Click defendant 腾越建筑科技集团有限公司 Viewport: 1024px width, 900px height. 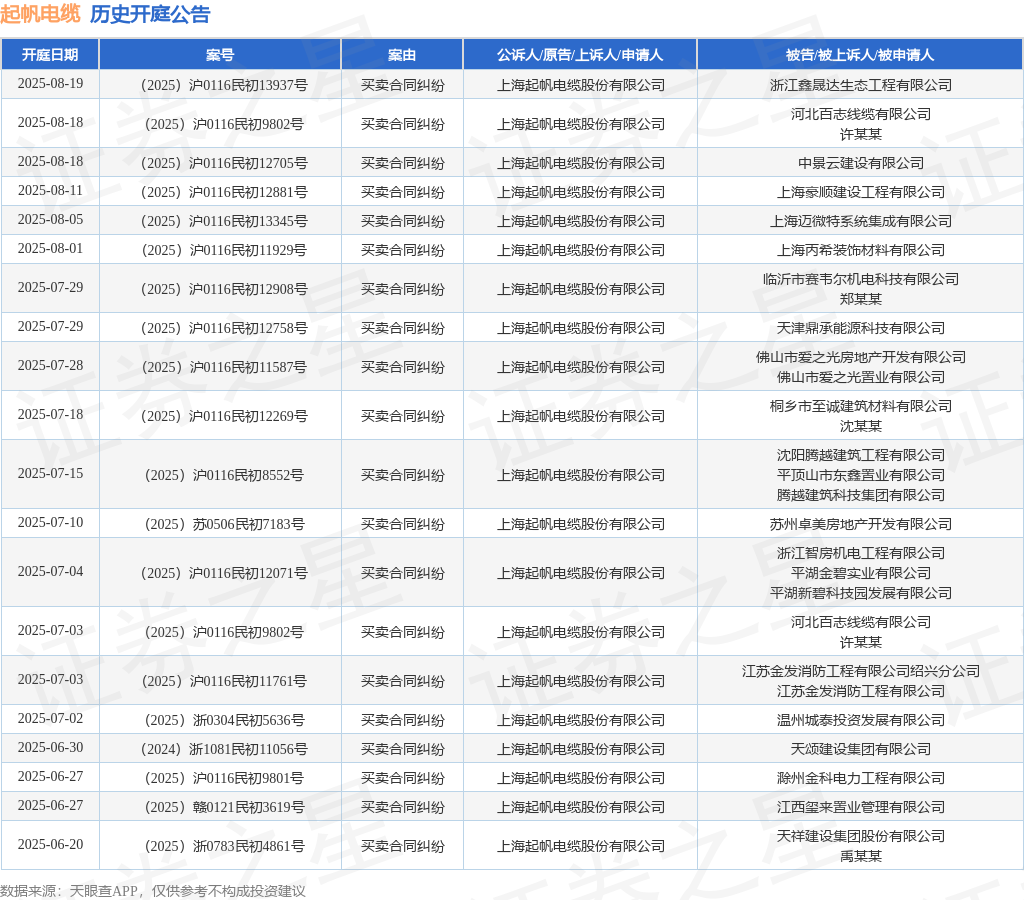[861, 495]
